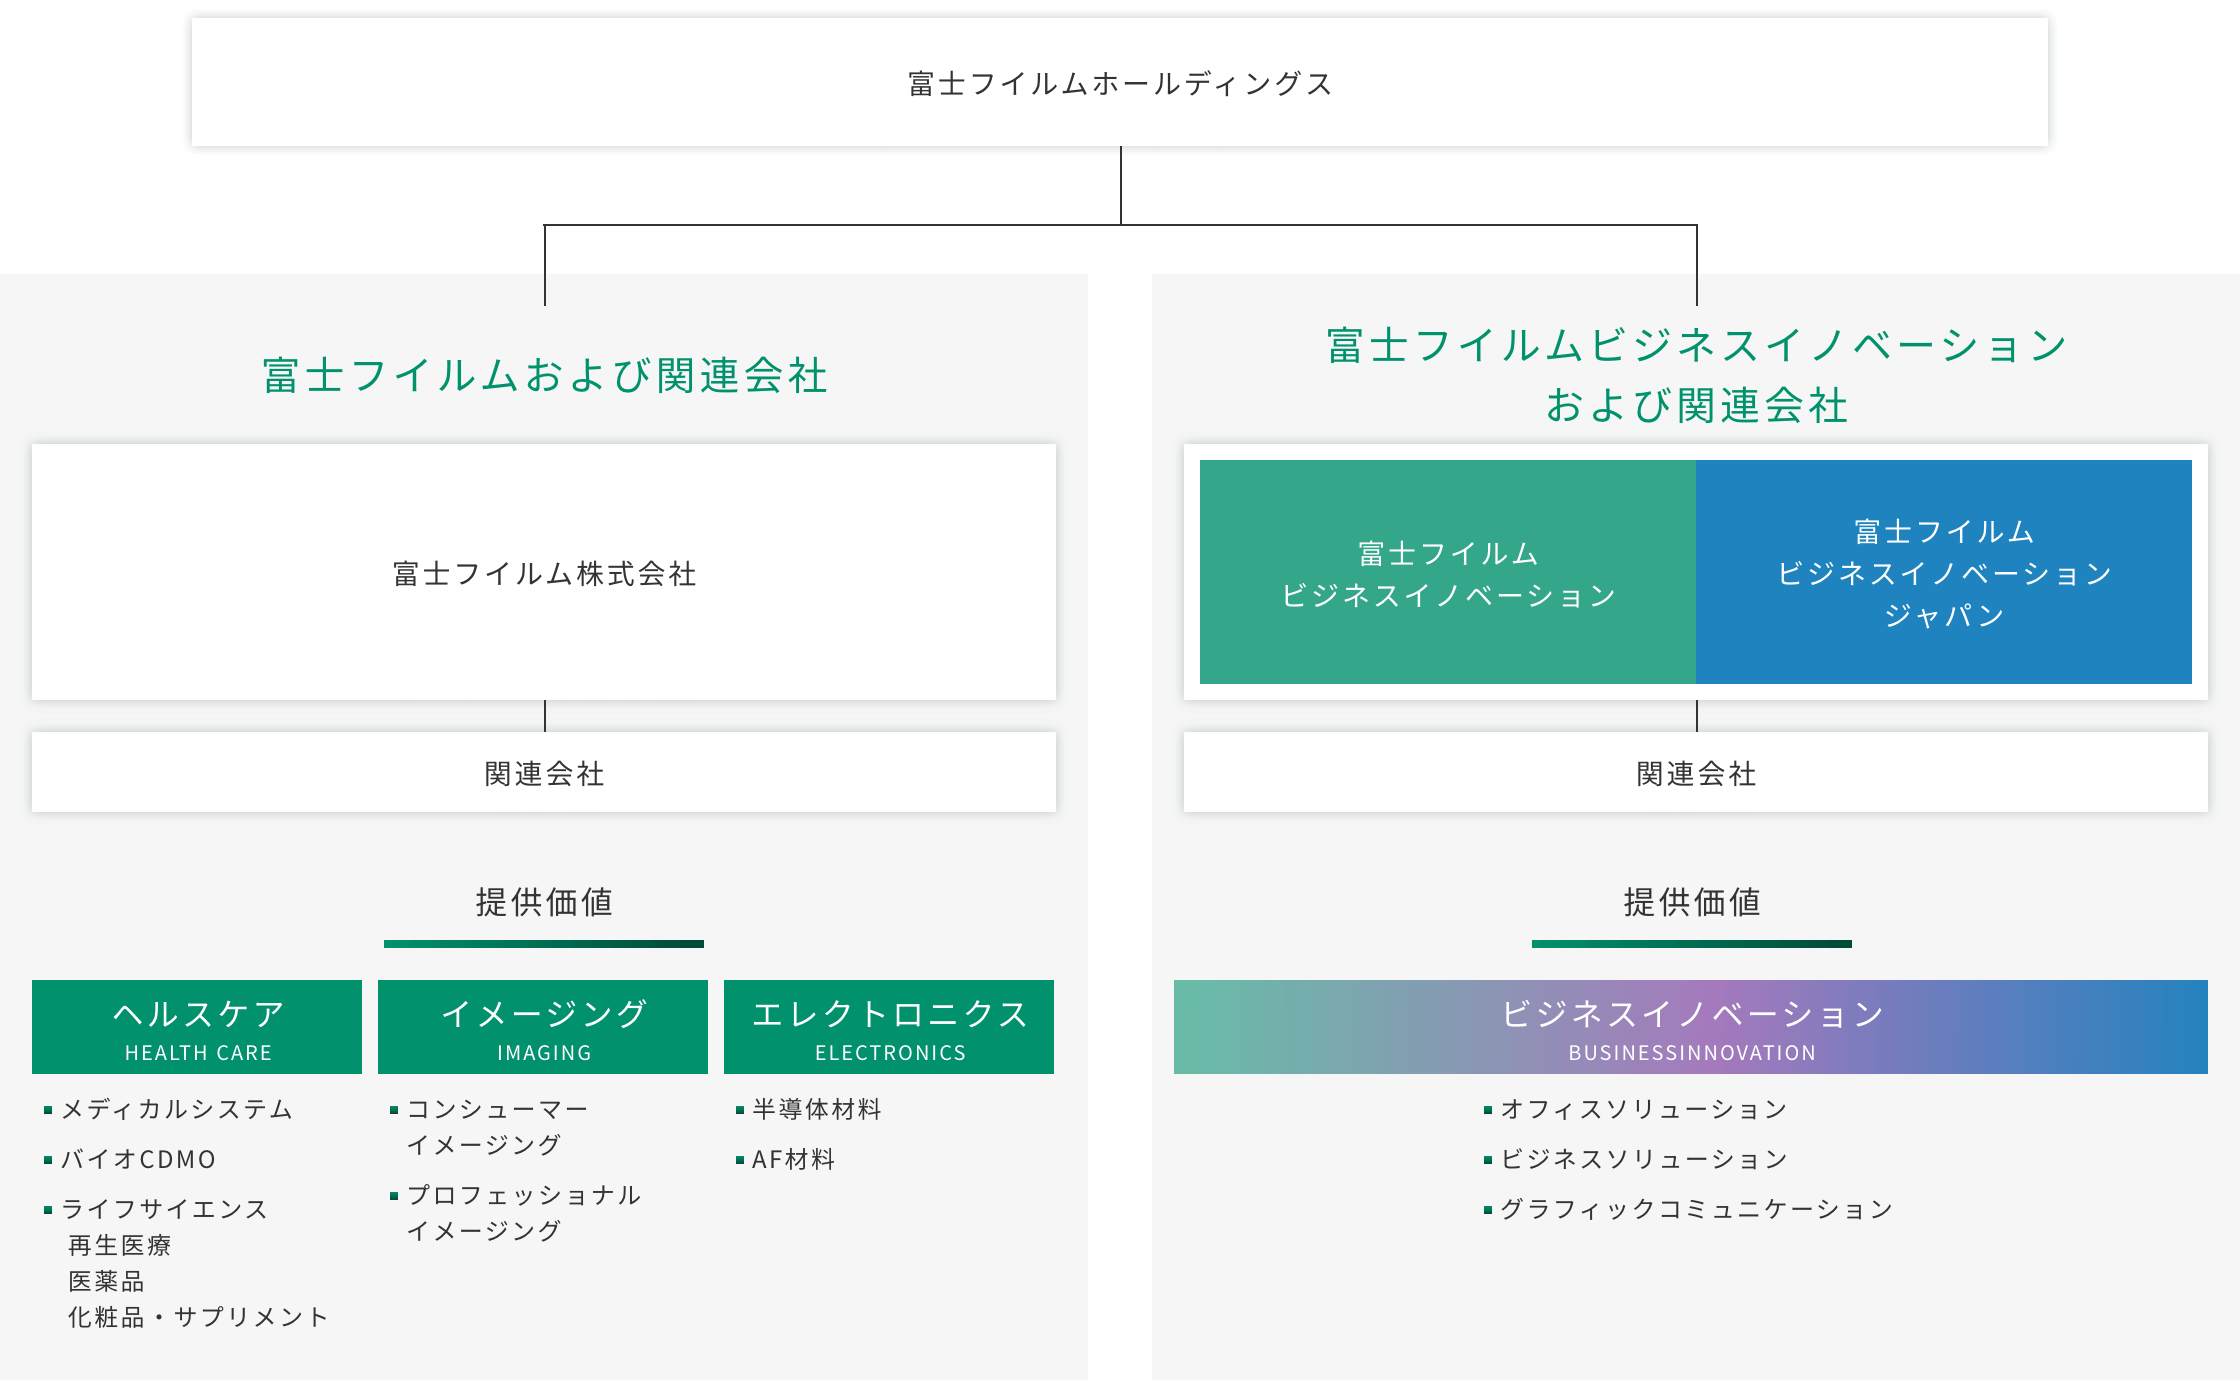Viewport: 2240px width, 1380px height.
Task: Click the 半導体材料 list item
Action: coord(816,1109)
